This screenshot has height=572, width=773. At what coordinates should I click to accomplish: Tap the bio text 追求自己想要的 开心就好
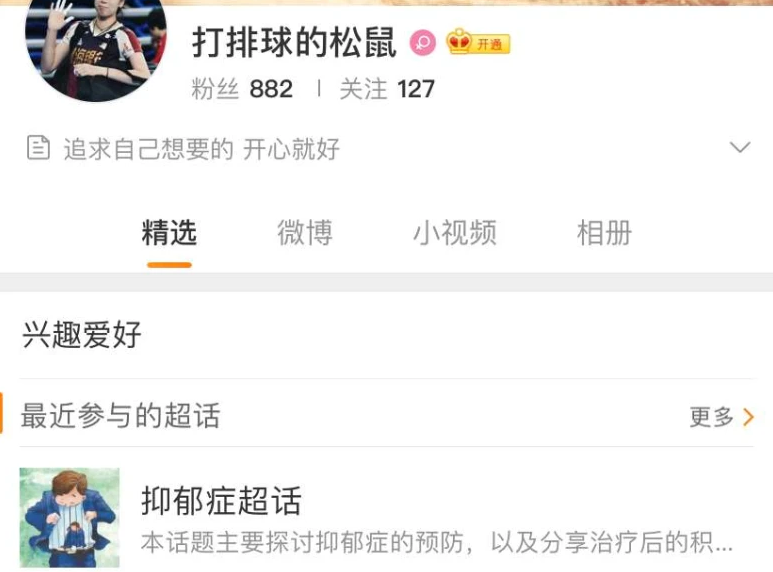tap(202, 148)
